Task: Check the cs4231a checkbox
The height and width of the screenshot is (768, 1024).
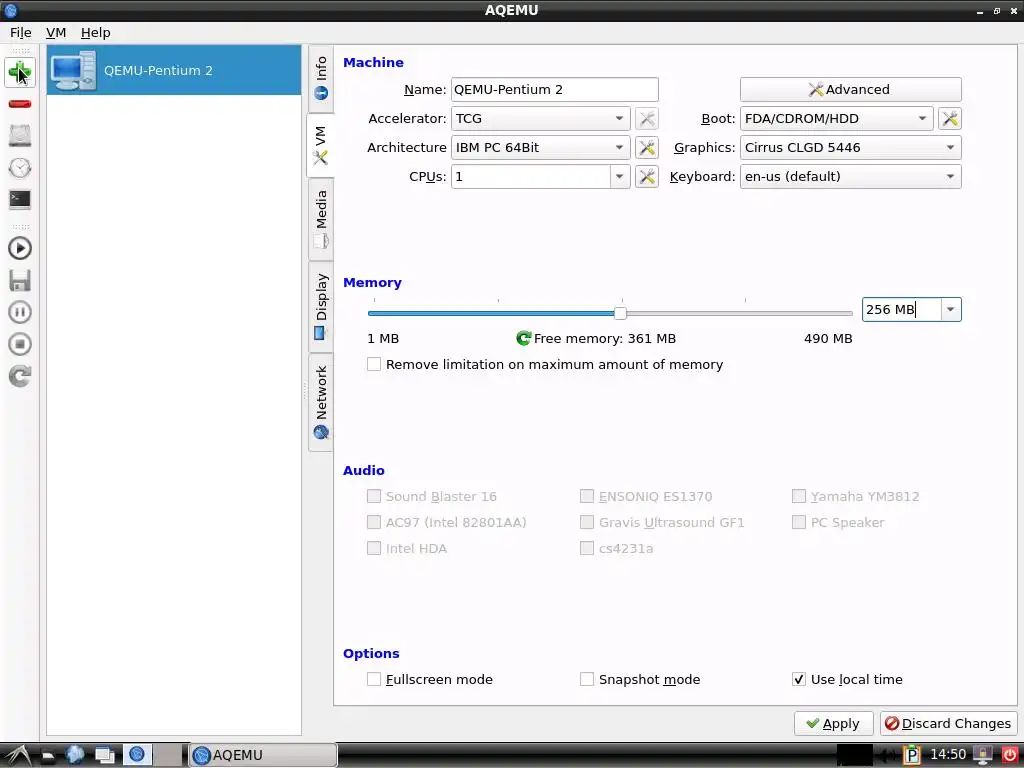Action: point(586,549)
